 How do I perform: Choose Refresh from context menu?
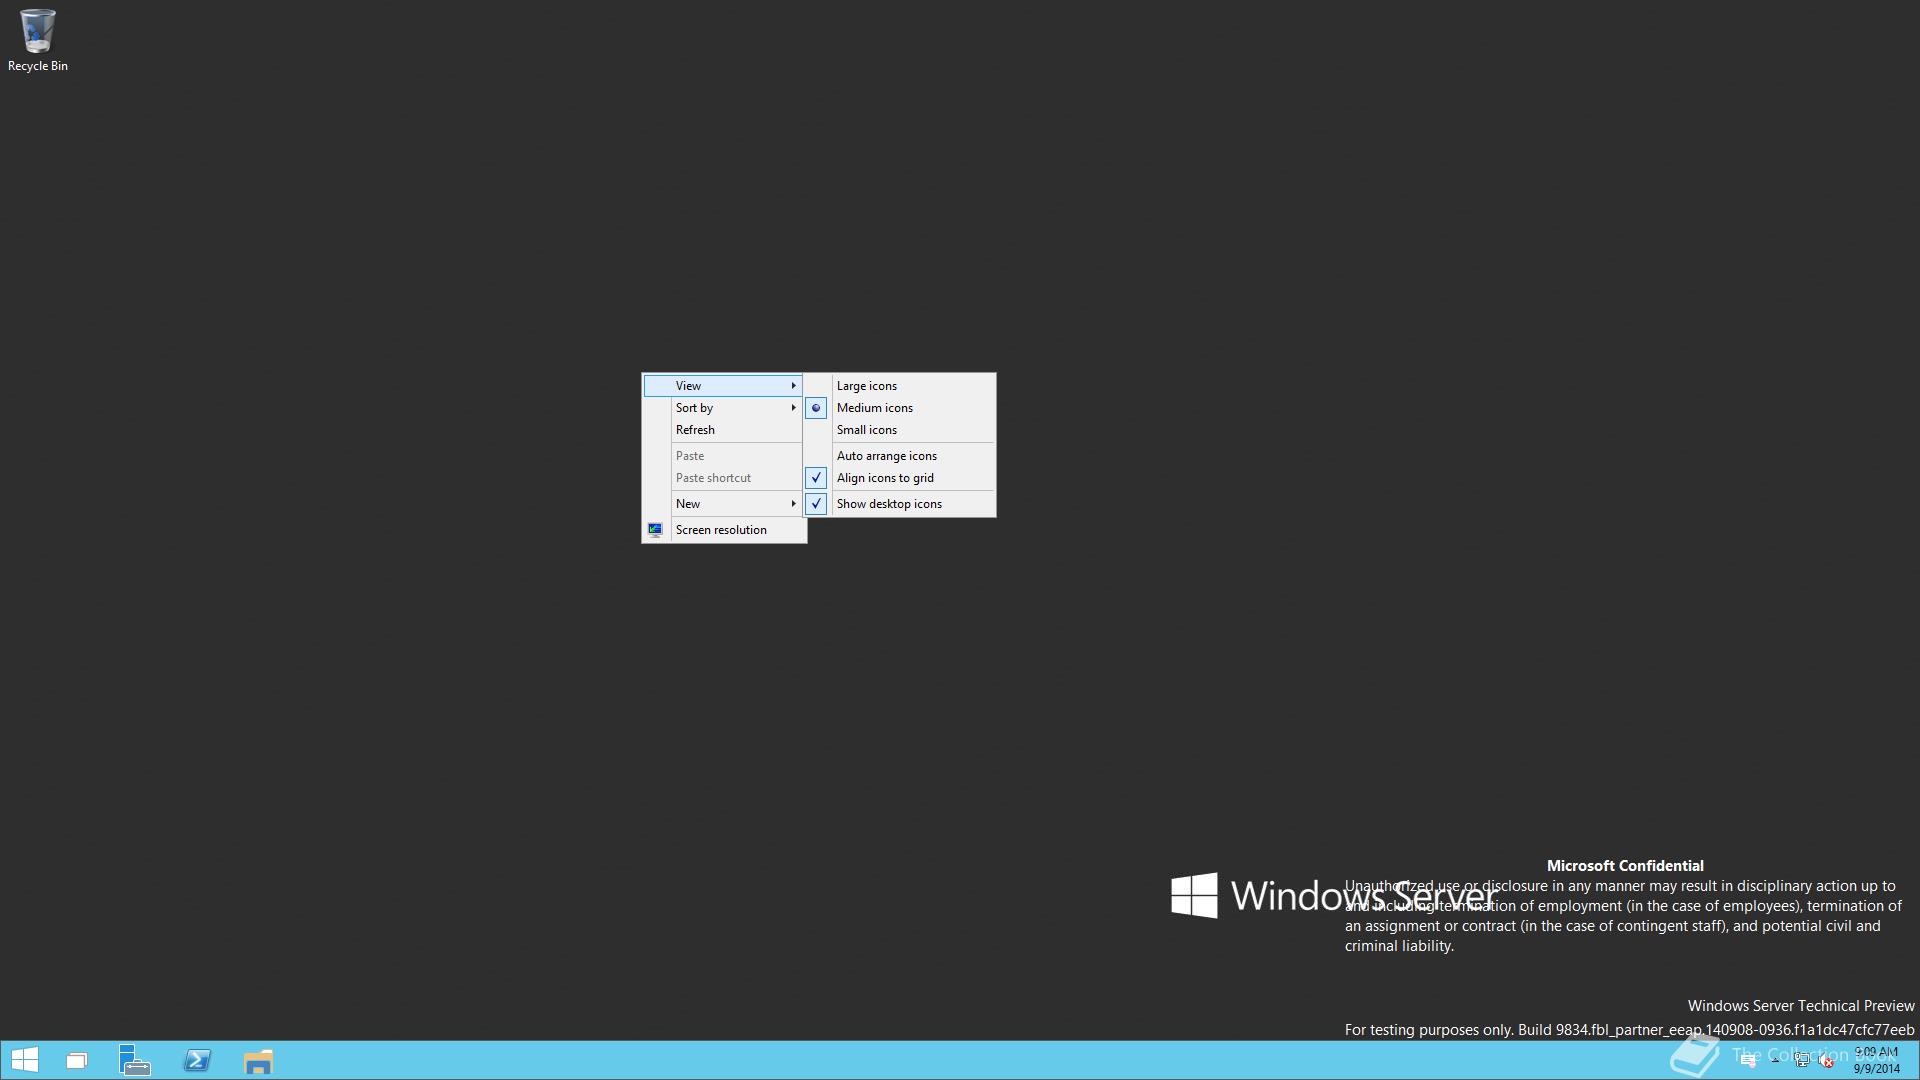tap(723, 430)
